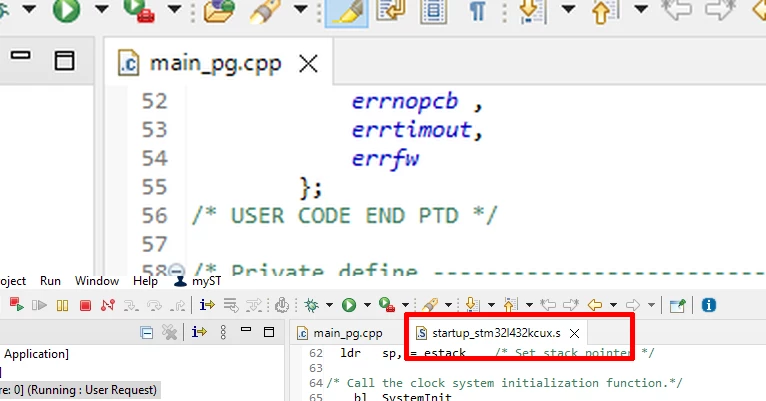766x401 pixels.
Task: Click the Step Return debug icon
Action: (x=177, y=306)
